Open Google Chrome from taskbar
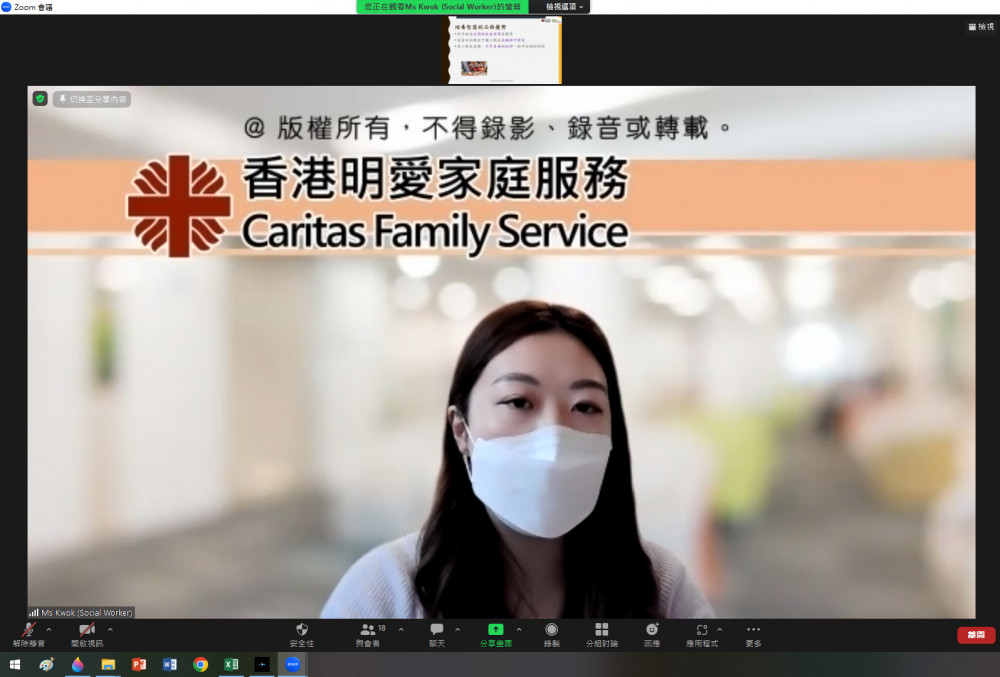Screen dimensions: 1000x677 [x=200, y=664]
